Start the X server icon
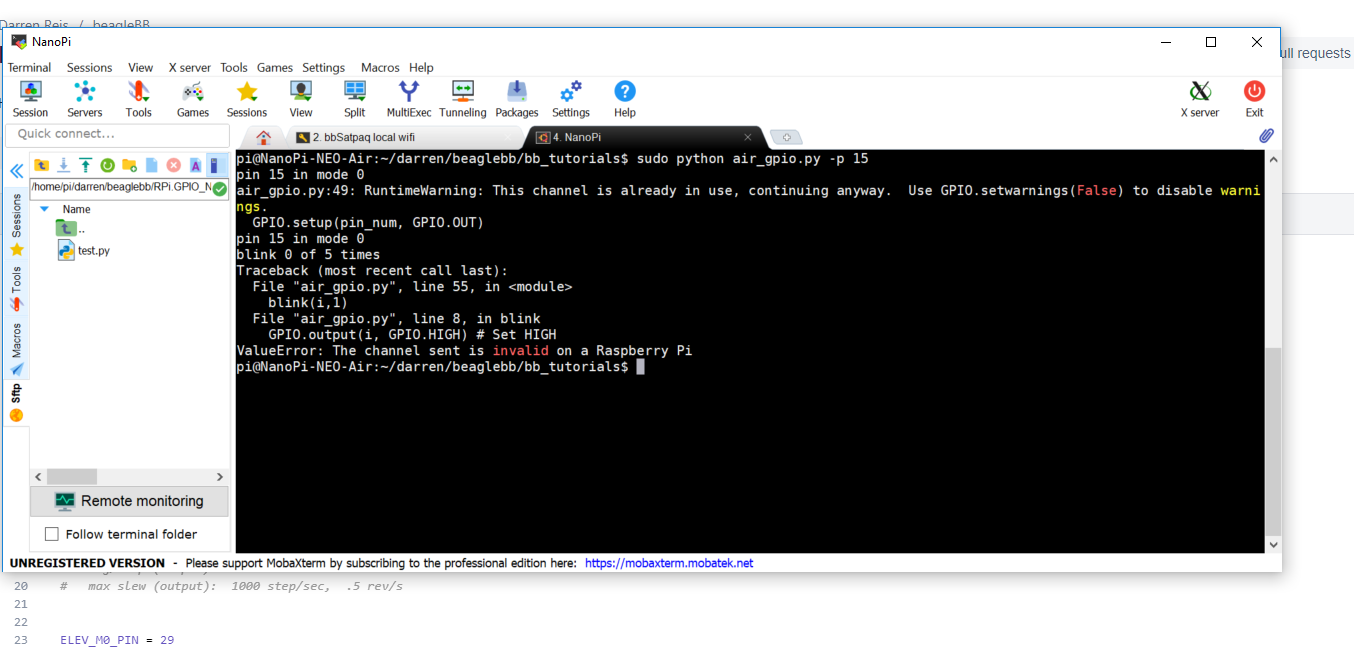 (1199, 99)
